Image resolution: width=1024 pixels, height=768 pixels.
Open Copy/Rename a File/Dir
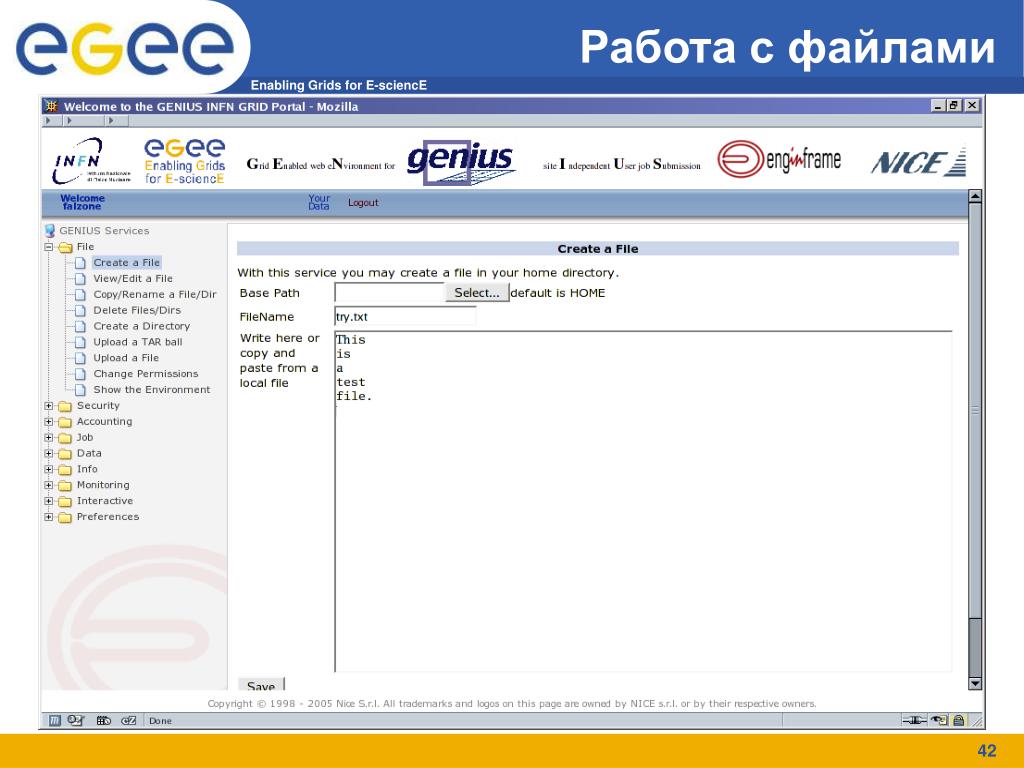tap(155, 295)
